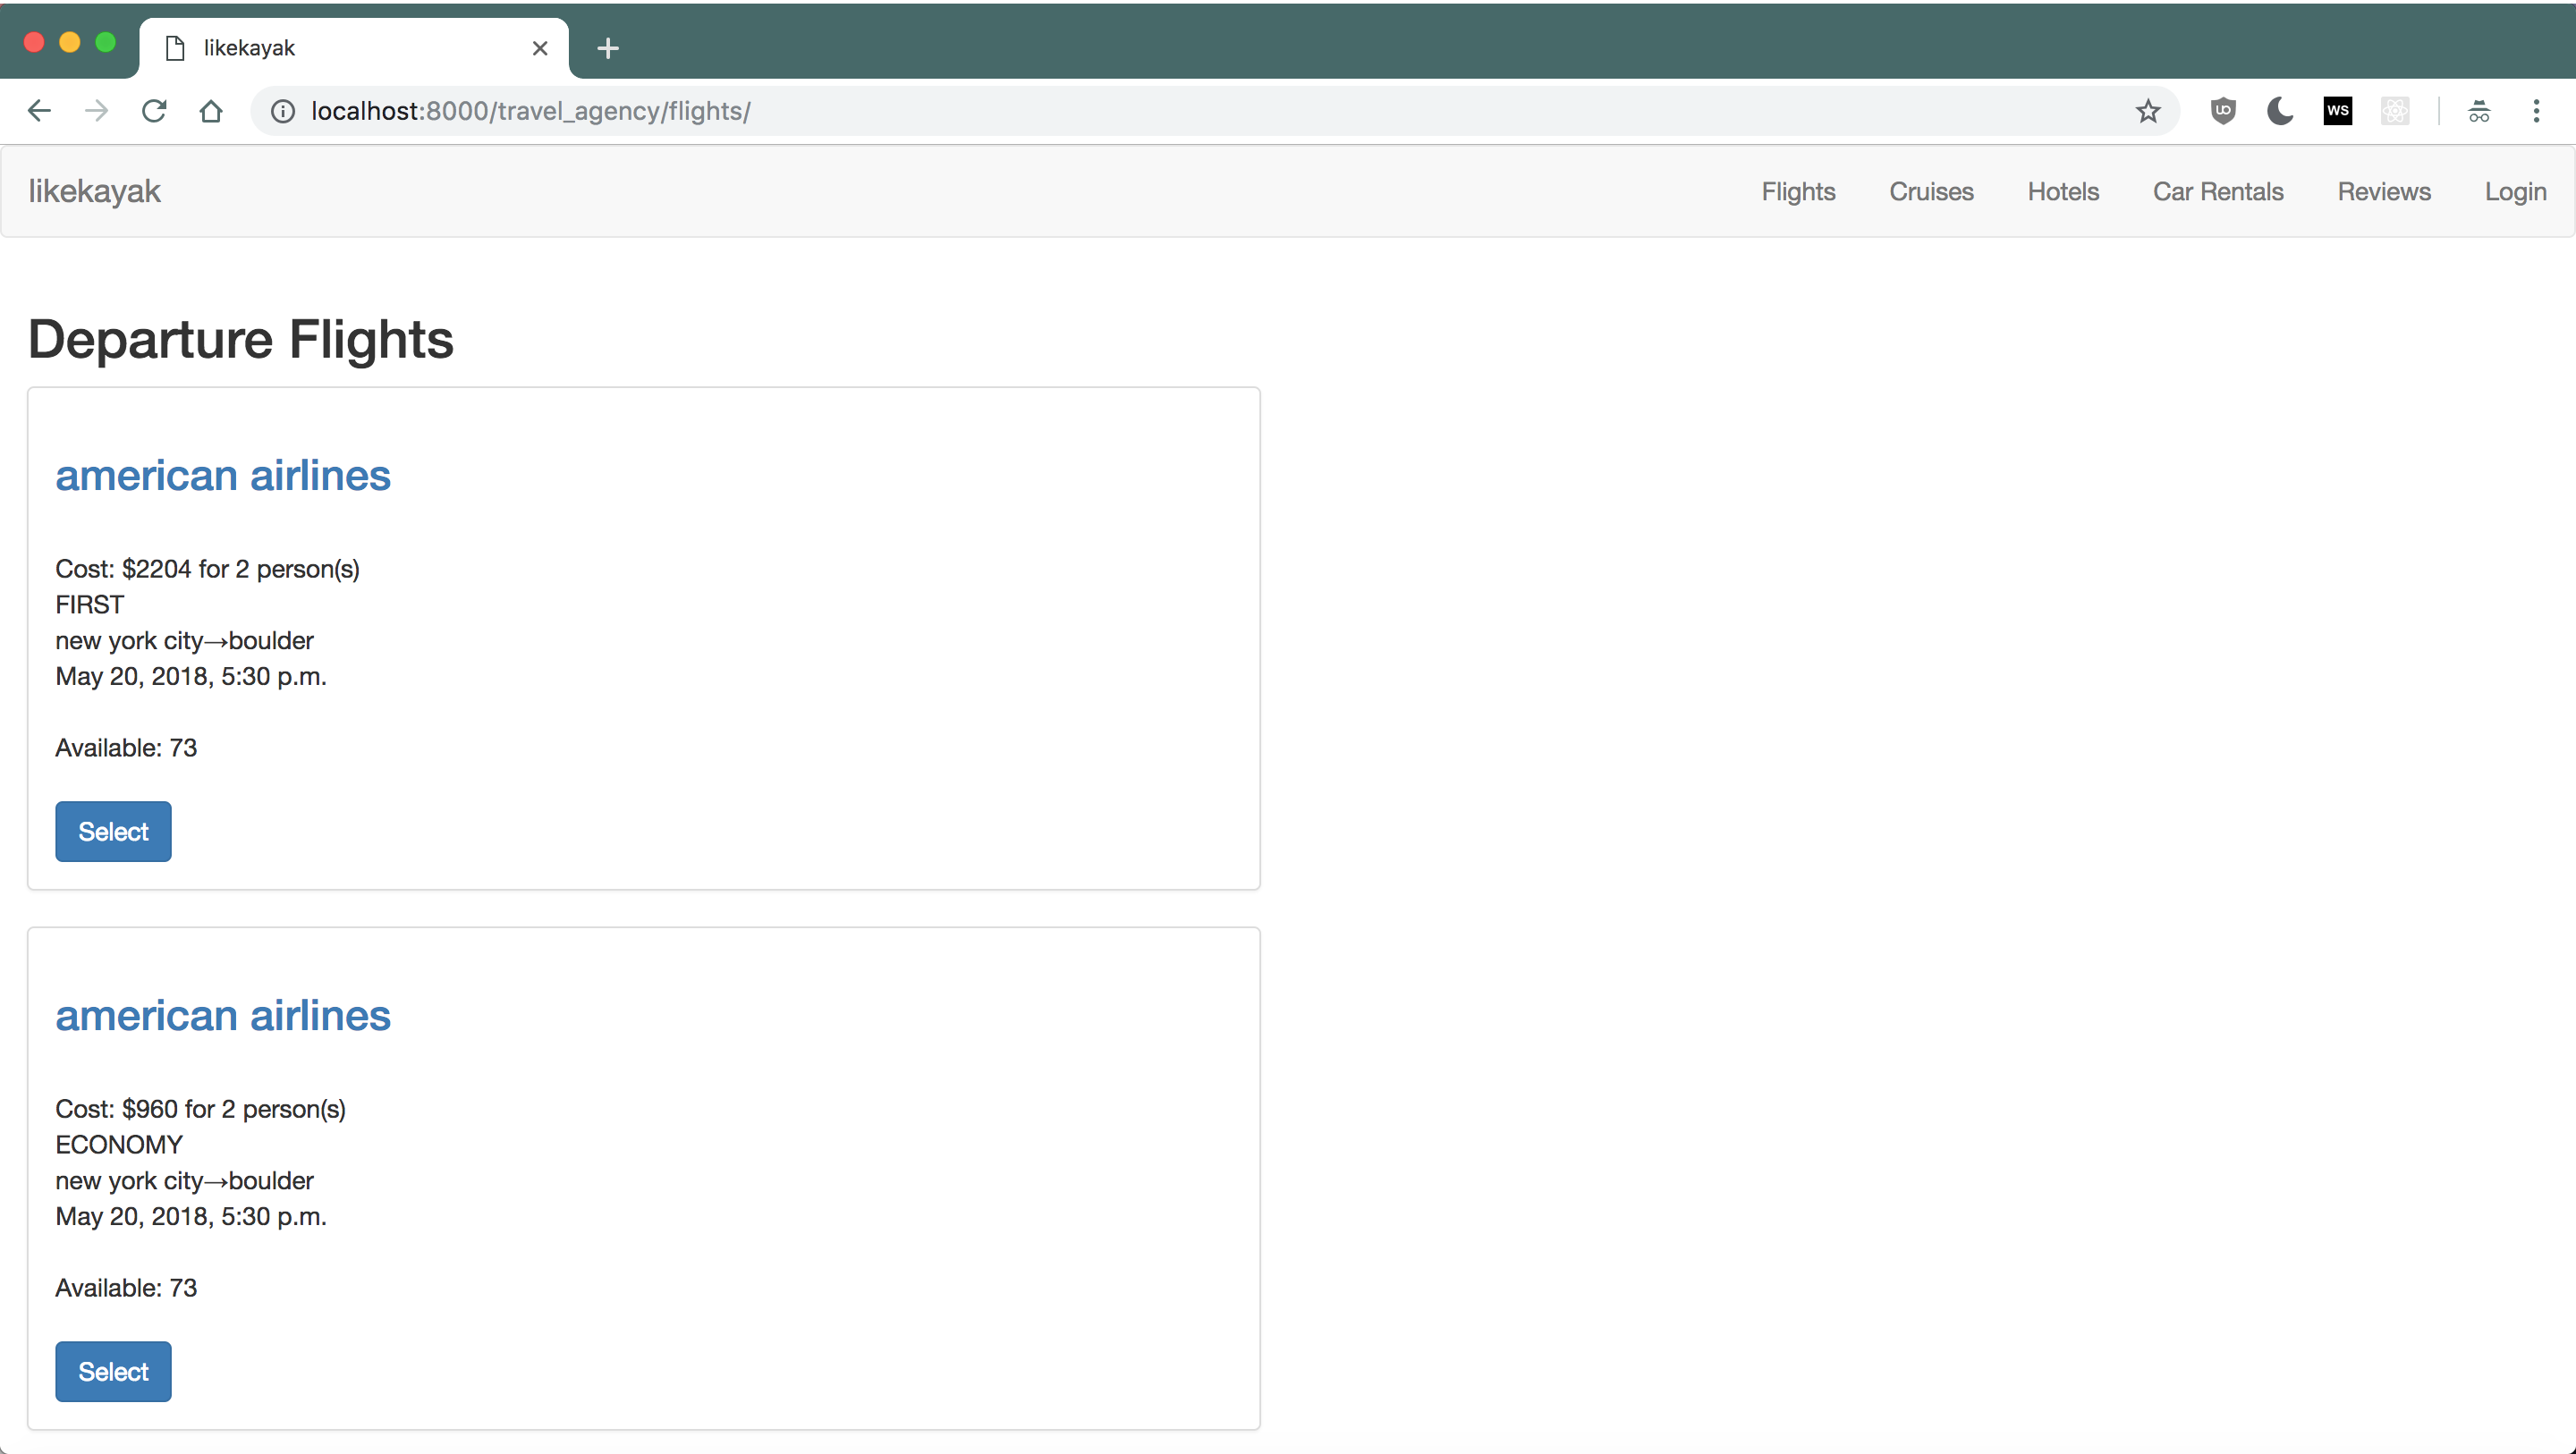Click the shield privacy icon
Screen dimensions: 2576x1454
tap(2222, 112)
